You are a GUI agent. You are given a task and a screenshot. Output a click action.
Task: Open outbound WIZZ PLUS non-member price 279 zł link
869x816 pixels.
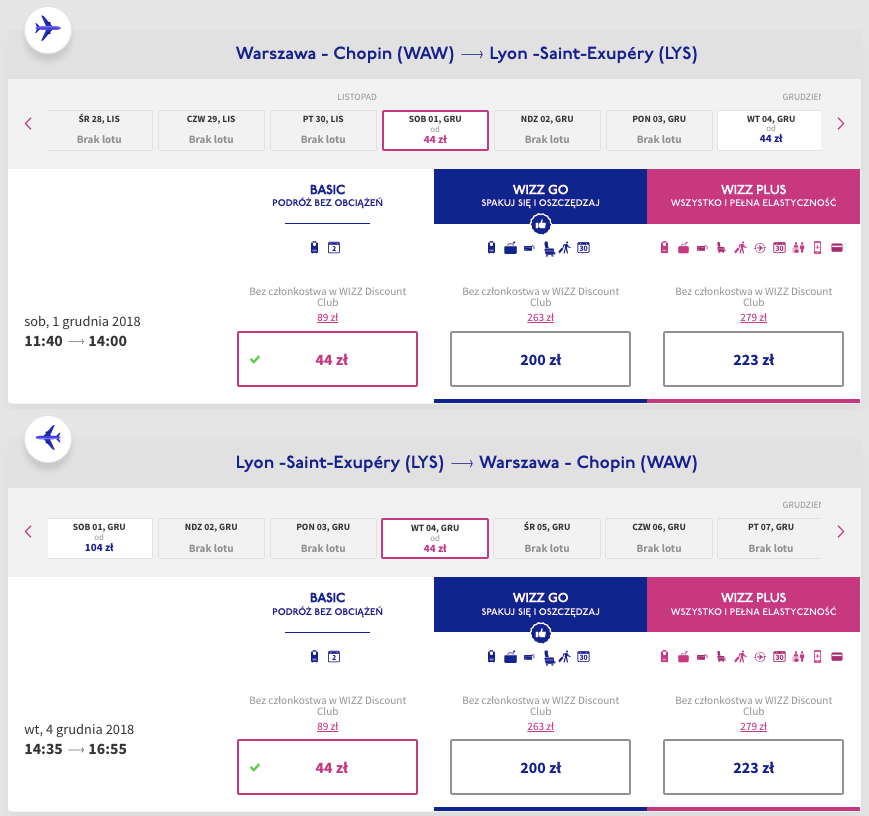(753, 318)
